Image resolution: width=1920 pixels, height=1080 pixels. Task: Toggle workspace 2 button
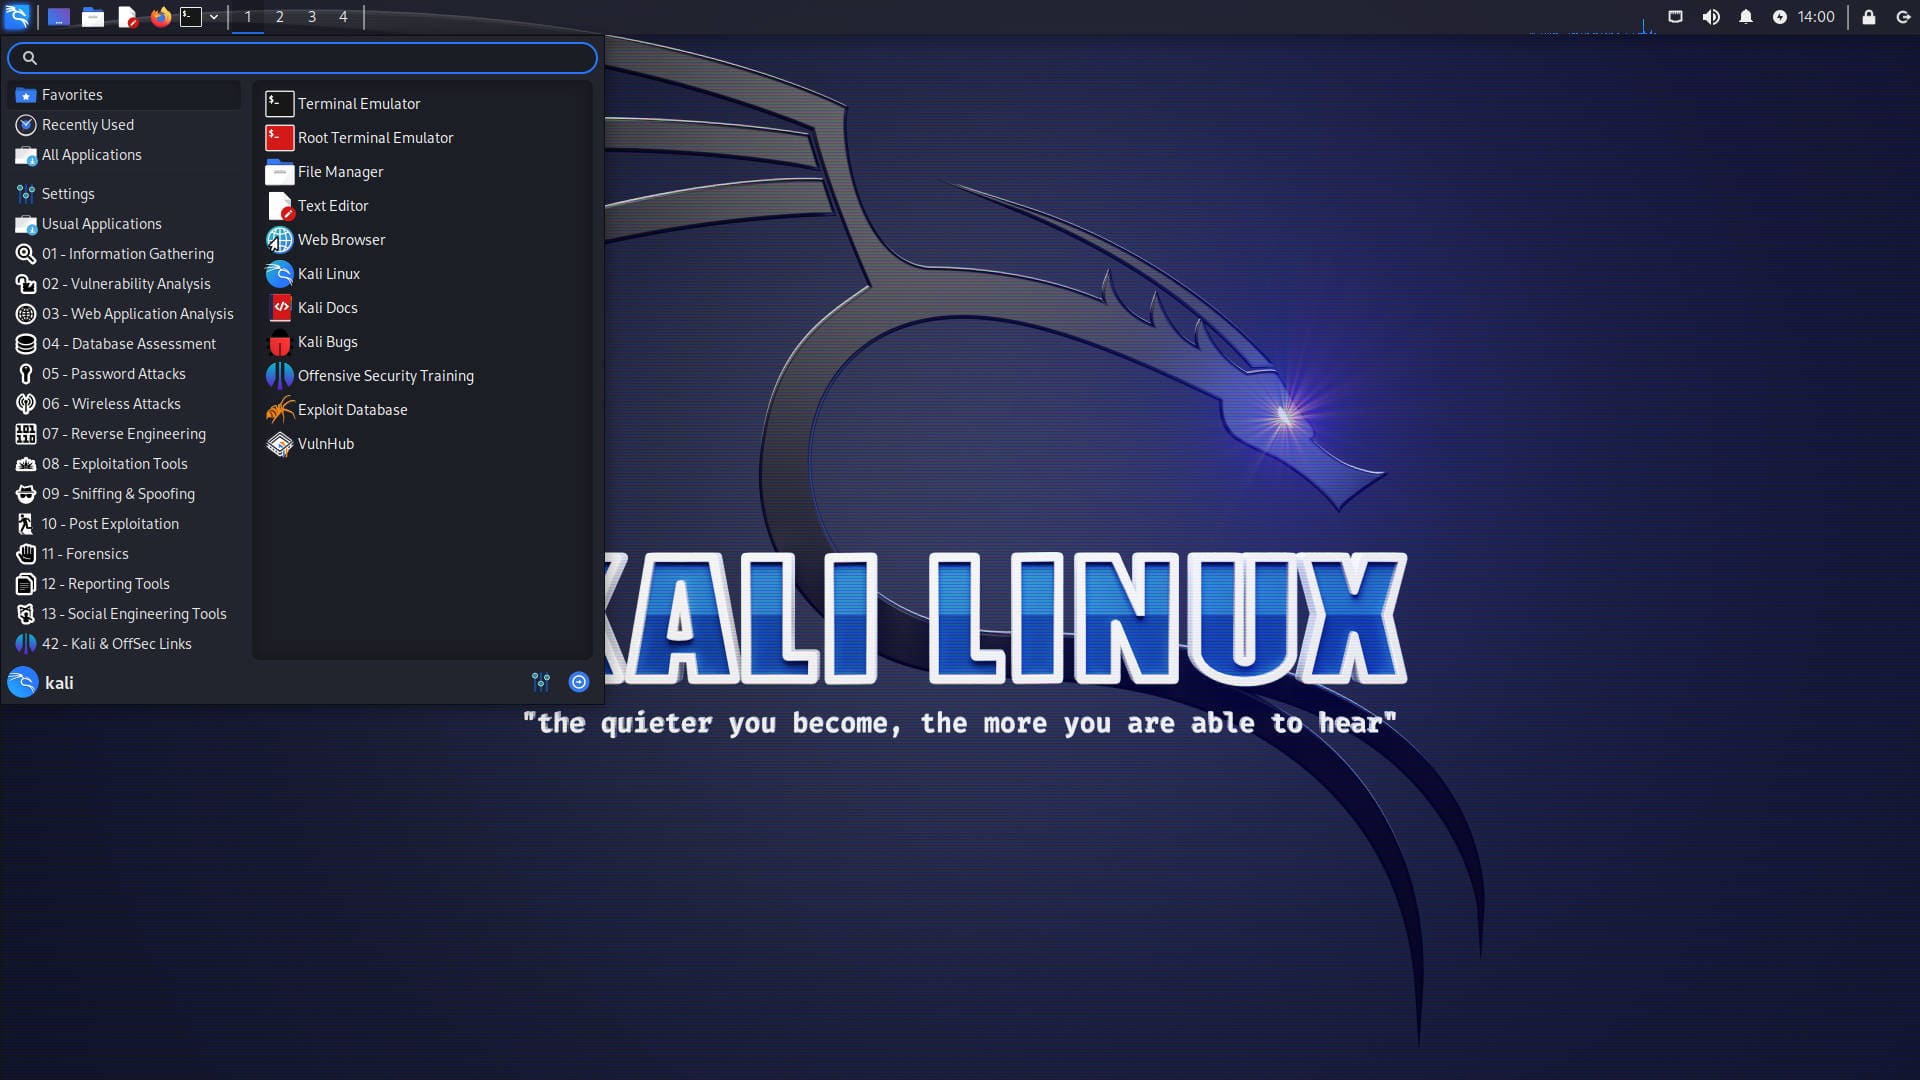point(278,16)
